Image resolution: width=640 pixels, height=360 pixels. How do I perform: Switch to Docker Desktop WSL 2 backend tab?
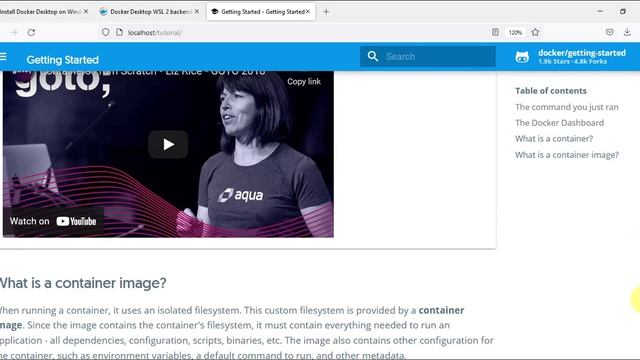[x=149, y=12]
